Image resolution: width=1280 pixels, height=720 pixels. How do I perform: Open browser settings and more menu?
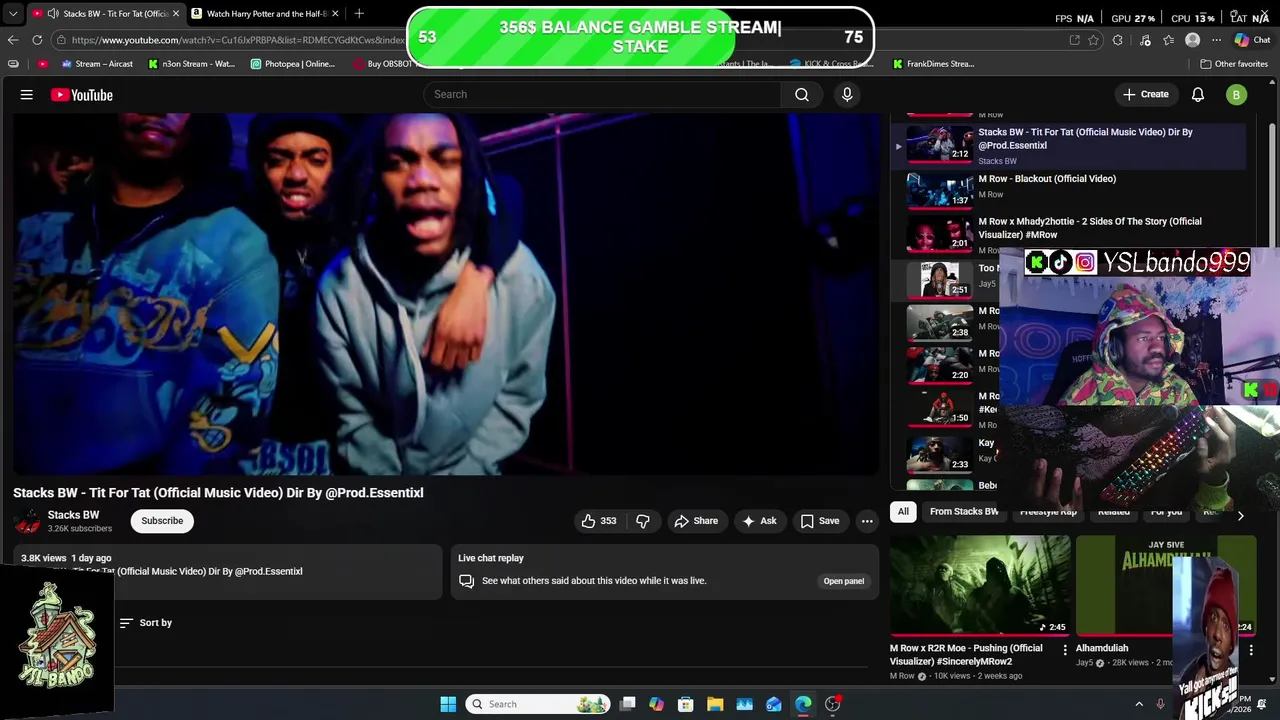pos(1216,40)
